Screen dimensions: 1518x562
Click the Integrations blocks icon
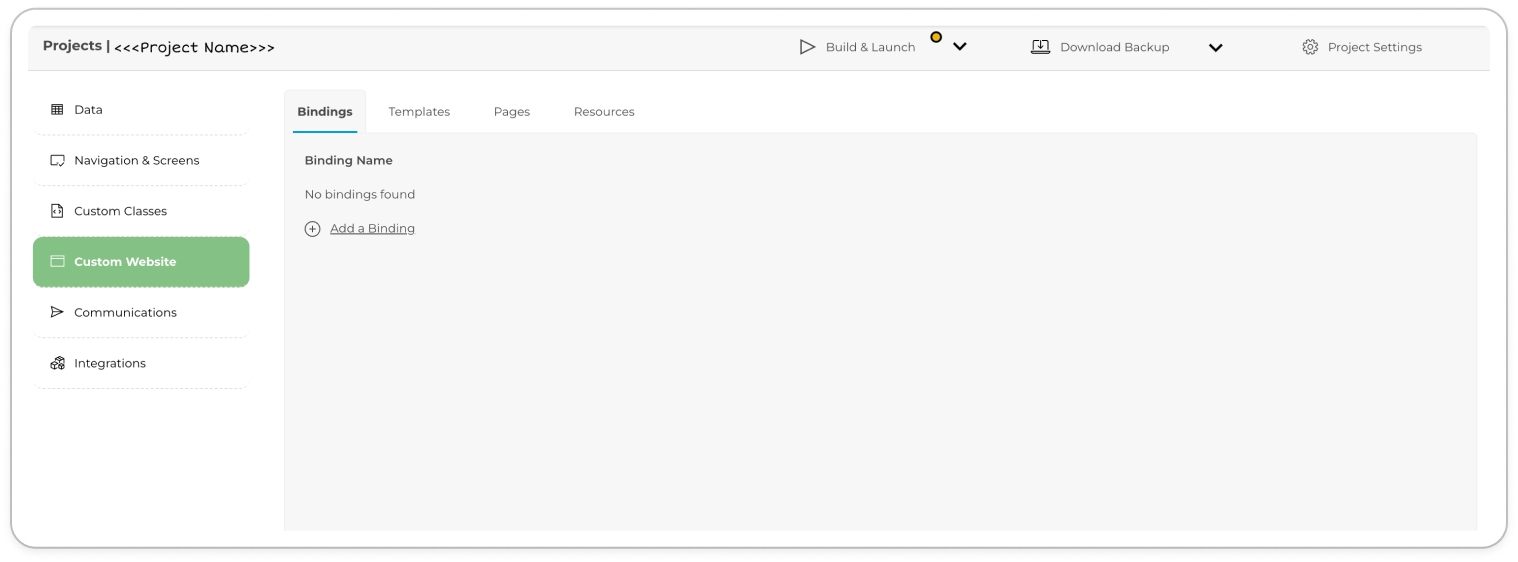coord(57,364)
